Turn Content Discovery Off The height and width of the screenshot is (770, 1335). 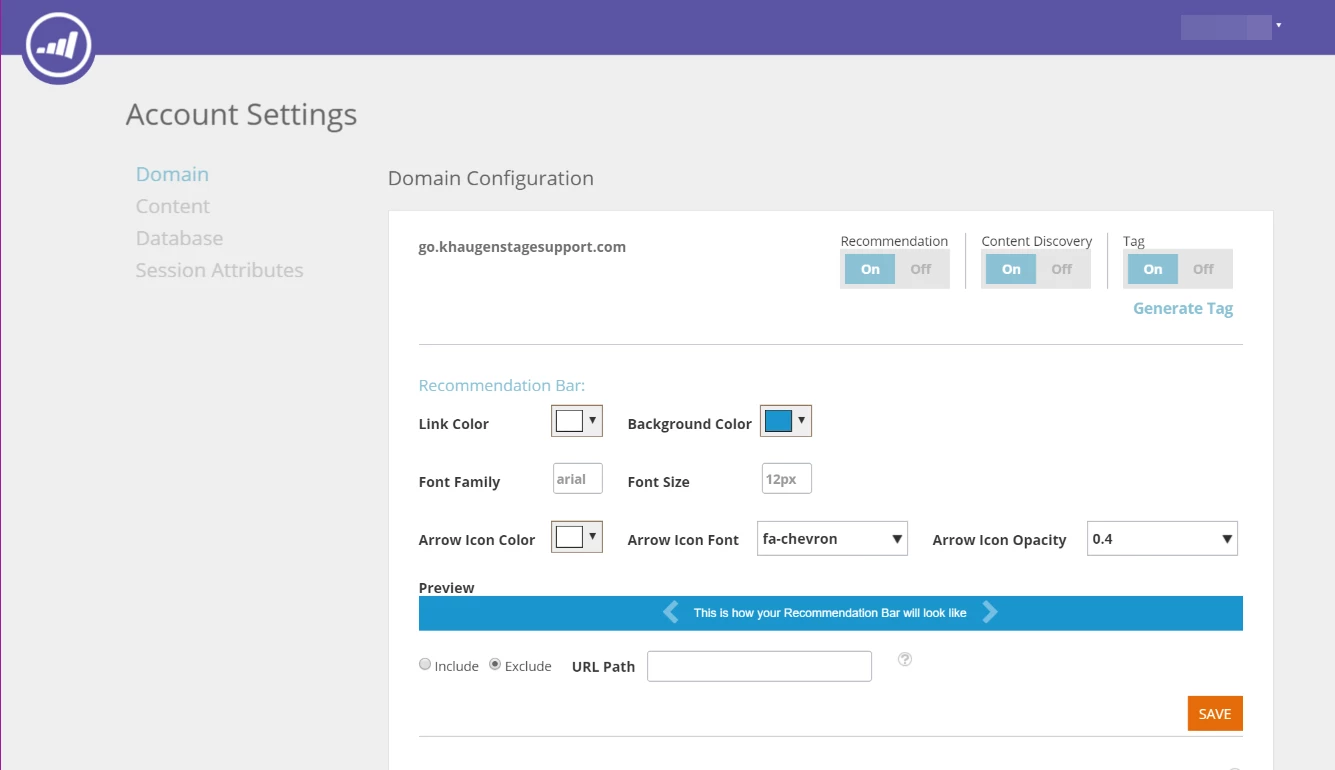click(x=1062, y=269)
